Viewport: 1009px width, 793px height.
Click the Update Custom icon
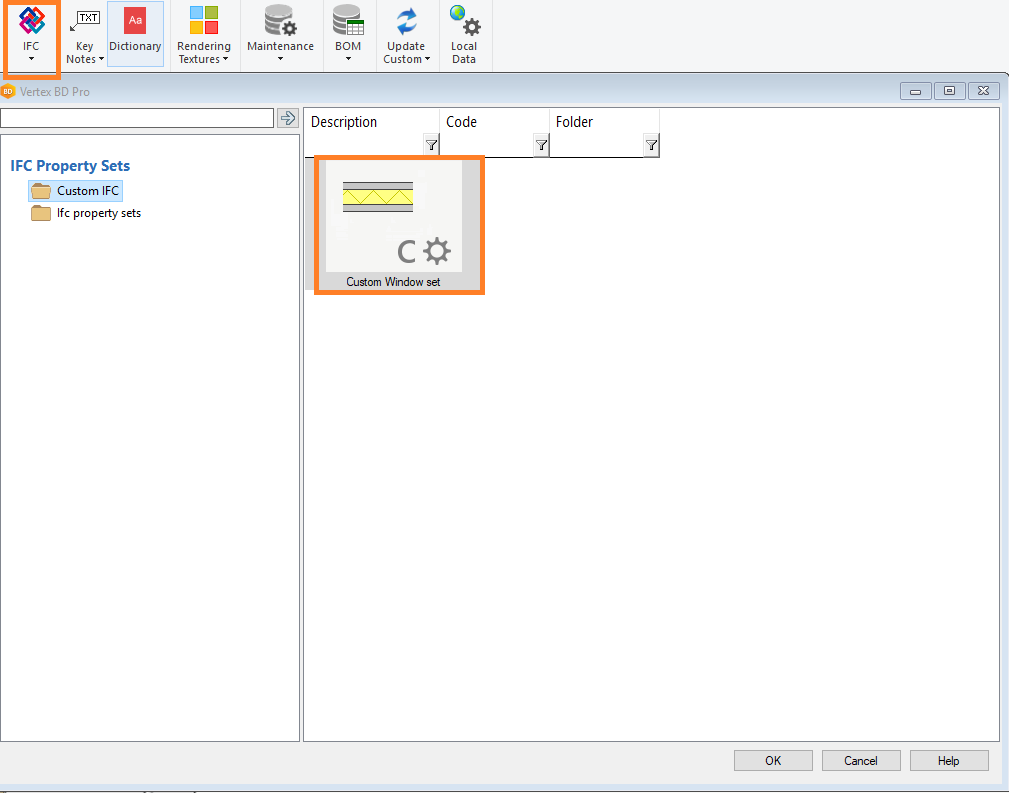pos(406,22)
